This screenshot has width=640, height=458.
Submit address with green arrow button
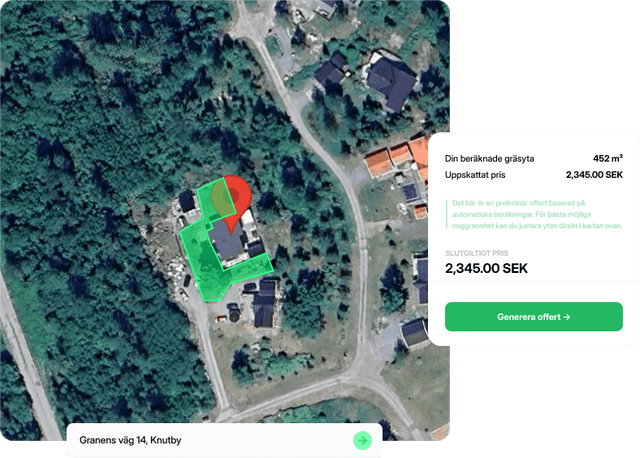[x=362, y=440]
